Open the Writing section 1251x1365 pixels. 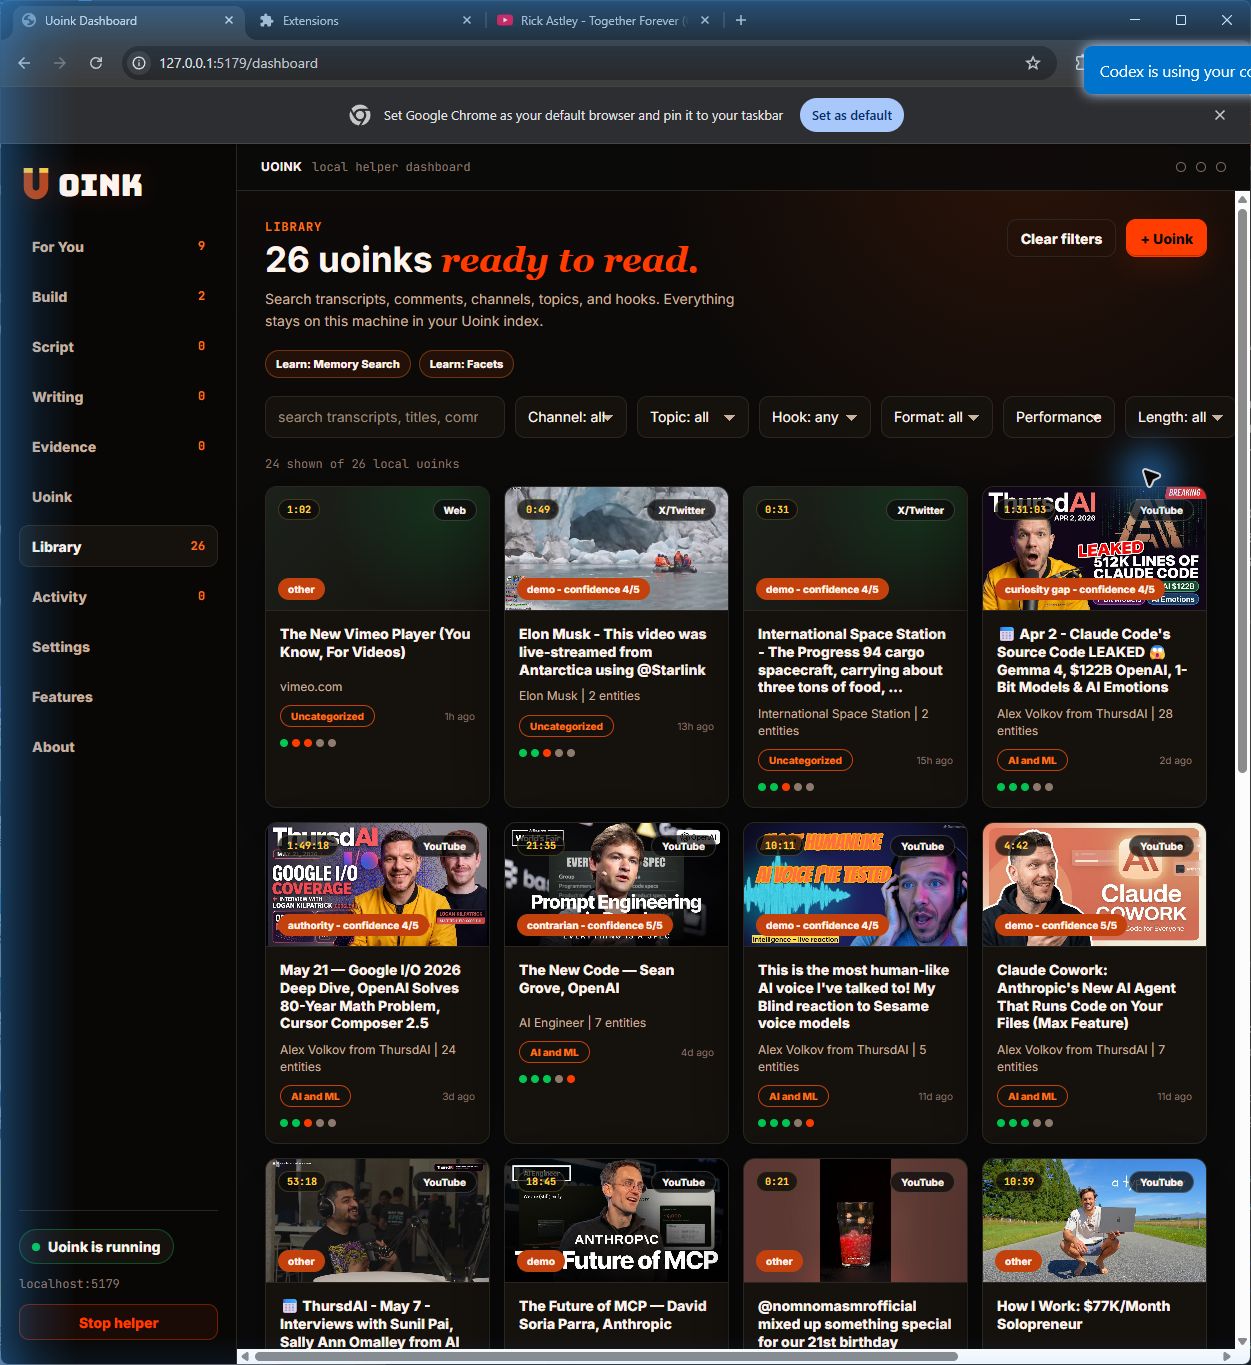click(x=118, y=397)
